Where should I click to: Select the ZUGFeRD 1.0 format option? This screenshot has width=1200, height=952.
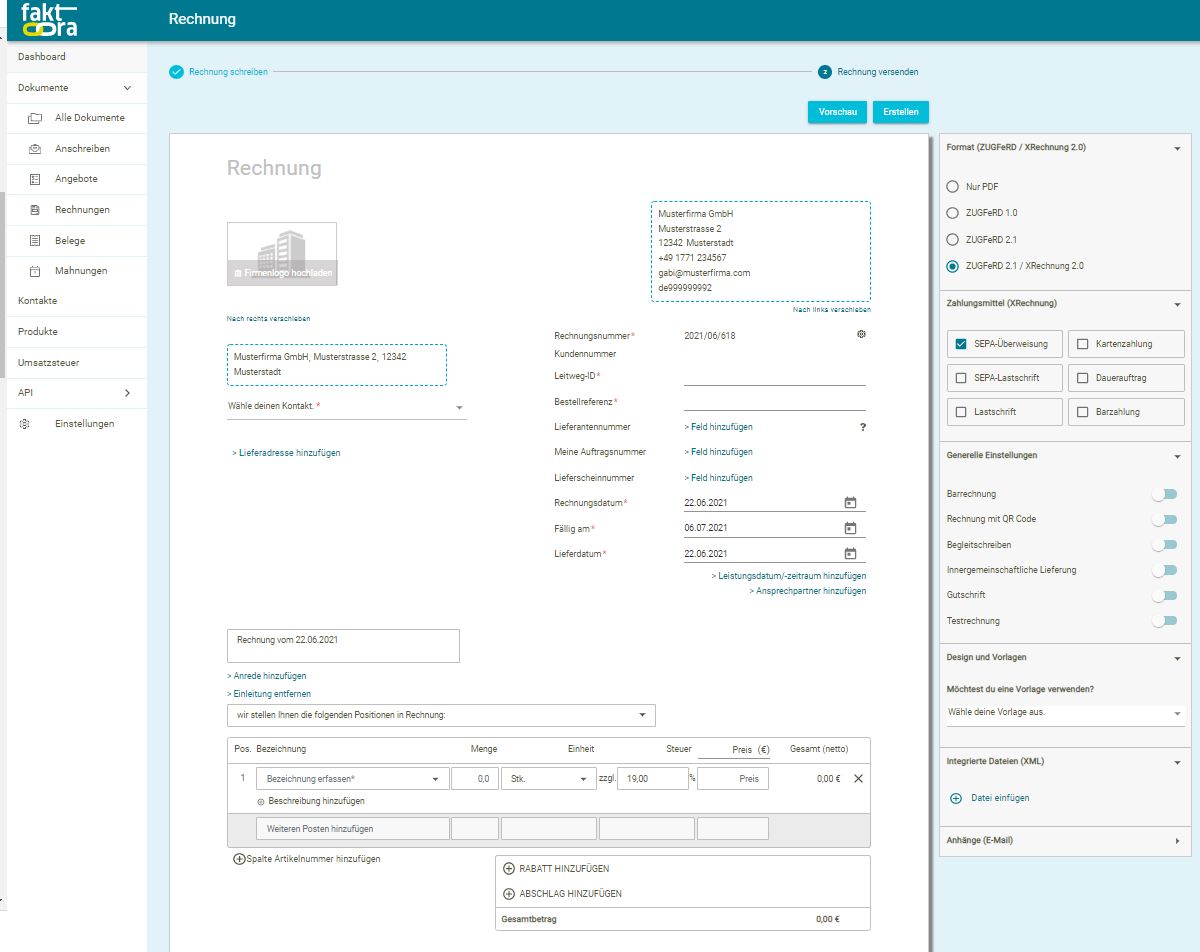point(952,212)
